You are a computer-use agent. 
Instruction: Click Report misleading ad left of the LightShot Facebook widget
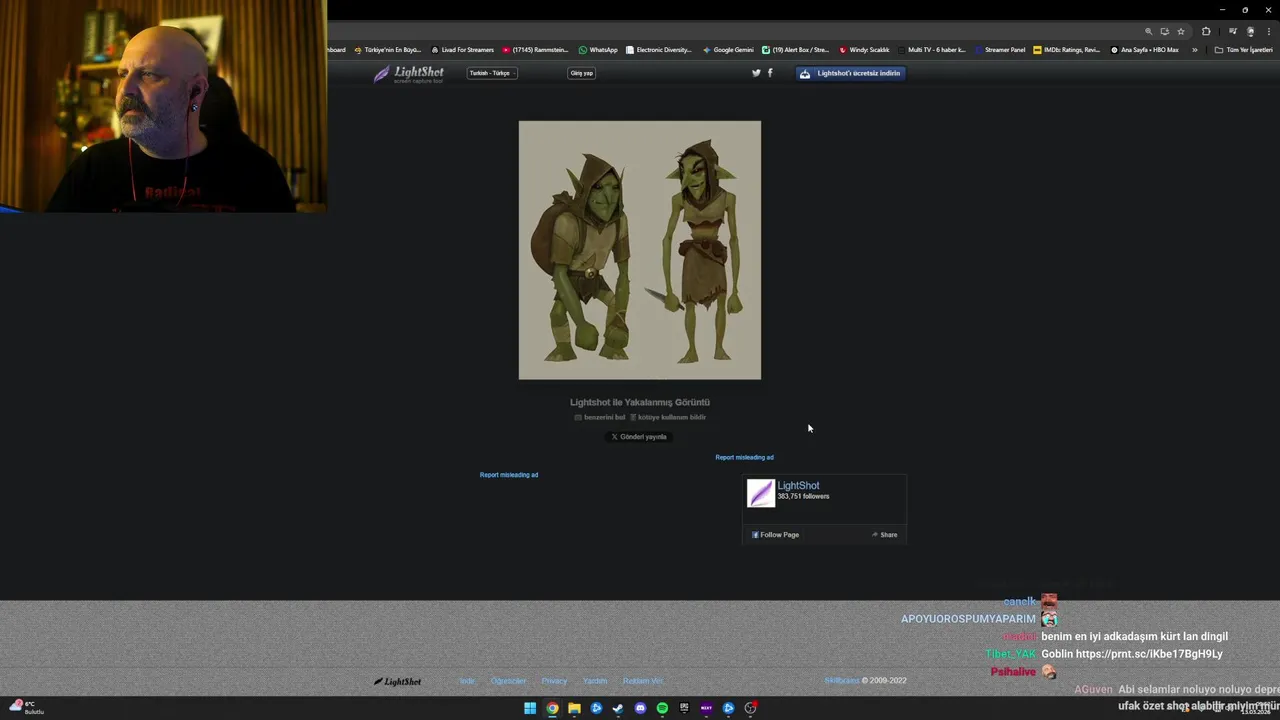(x=509, y=475)
